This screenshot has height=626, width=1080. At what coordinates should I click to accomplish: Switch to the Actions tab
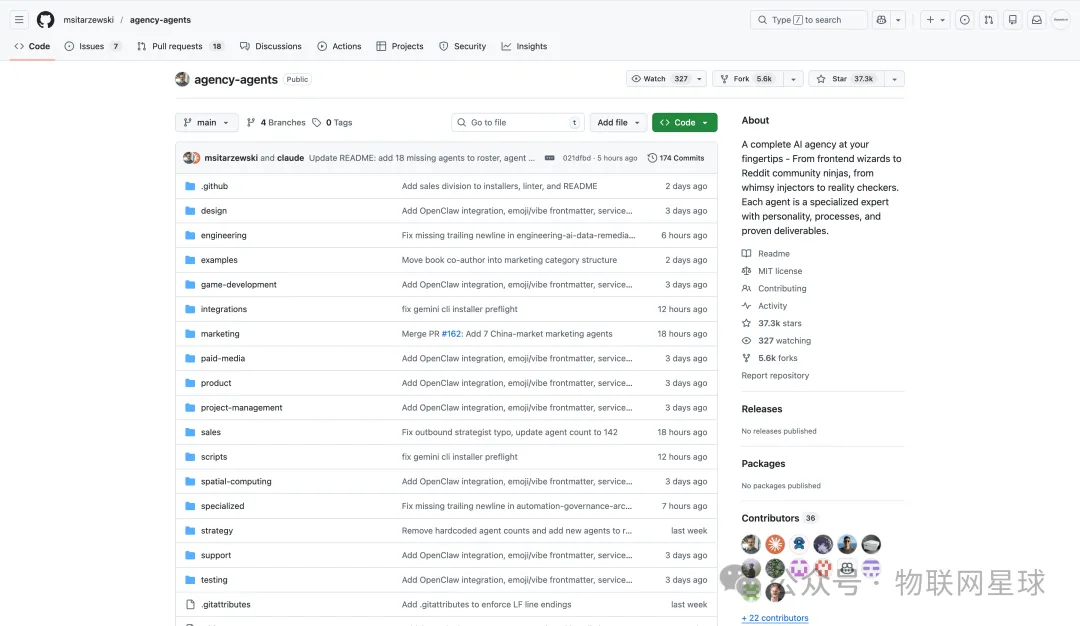[339, 46]
